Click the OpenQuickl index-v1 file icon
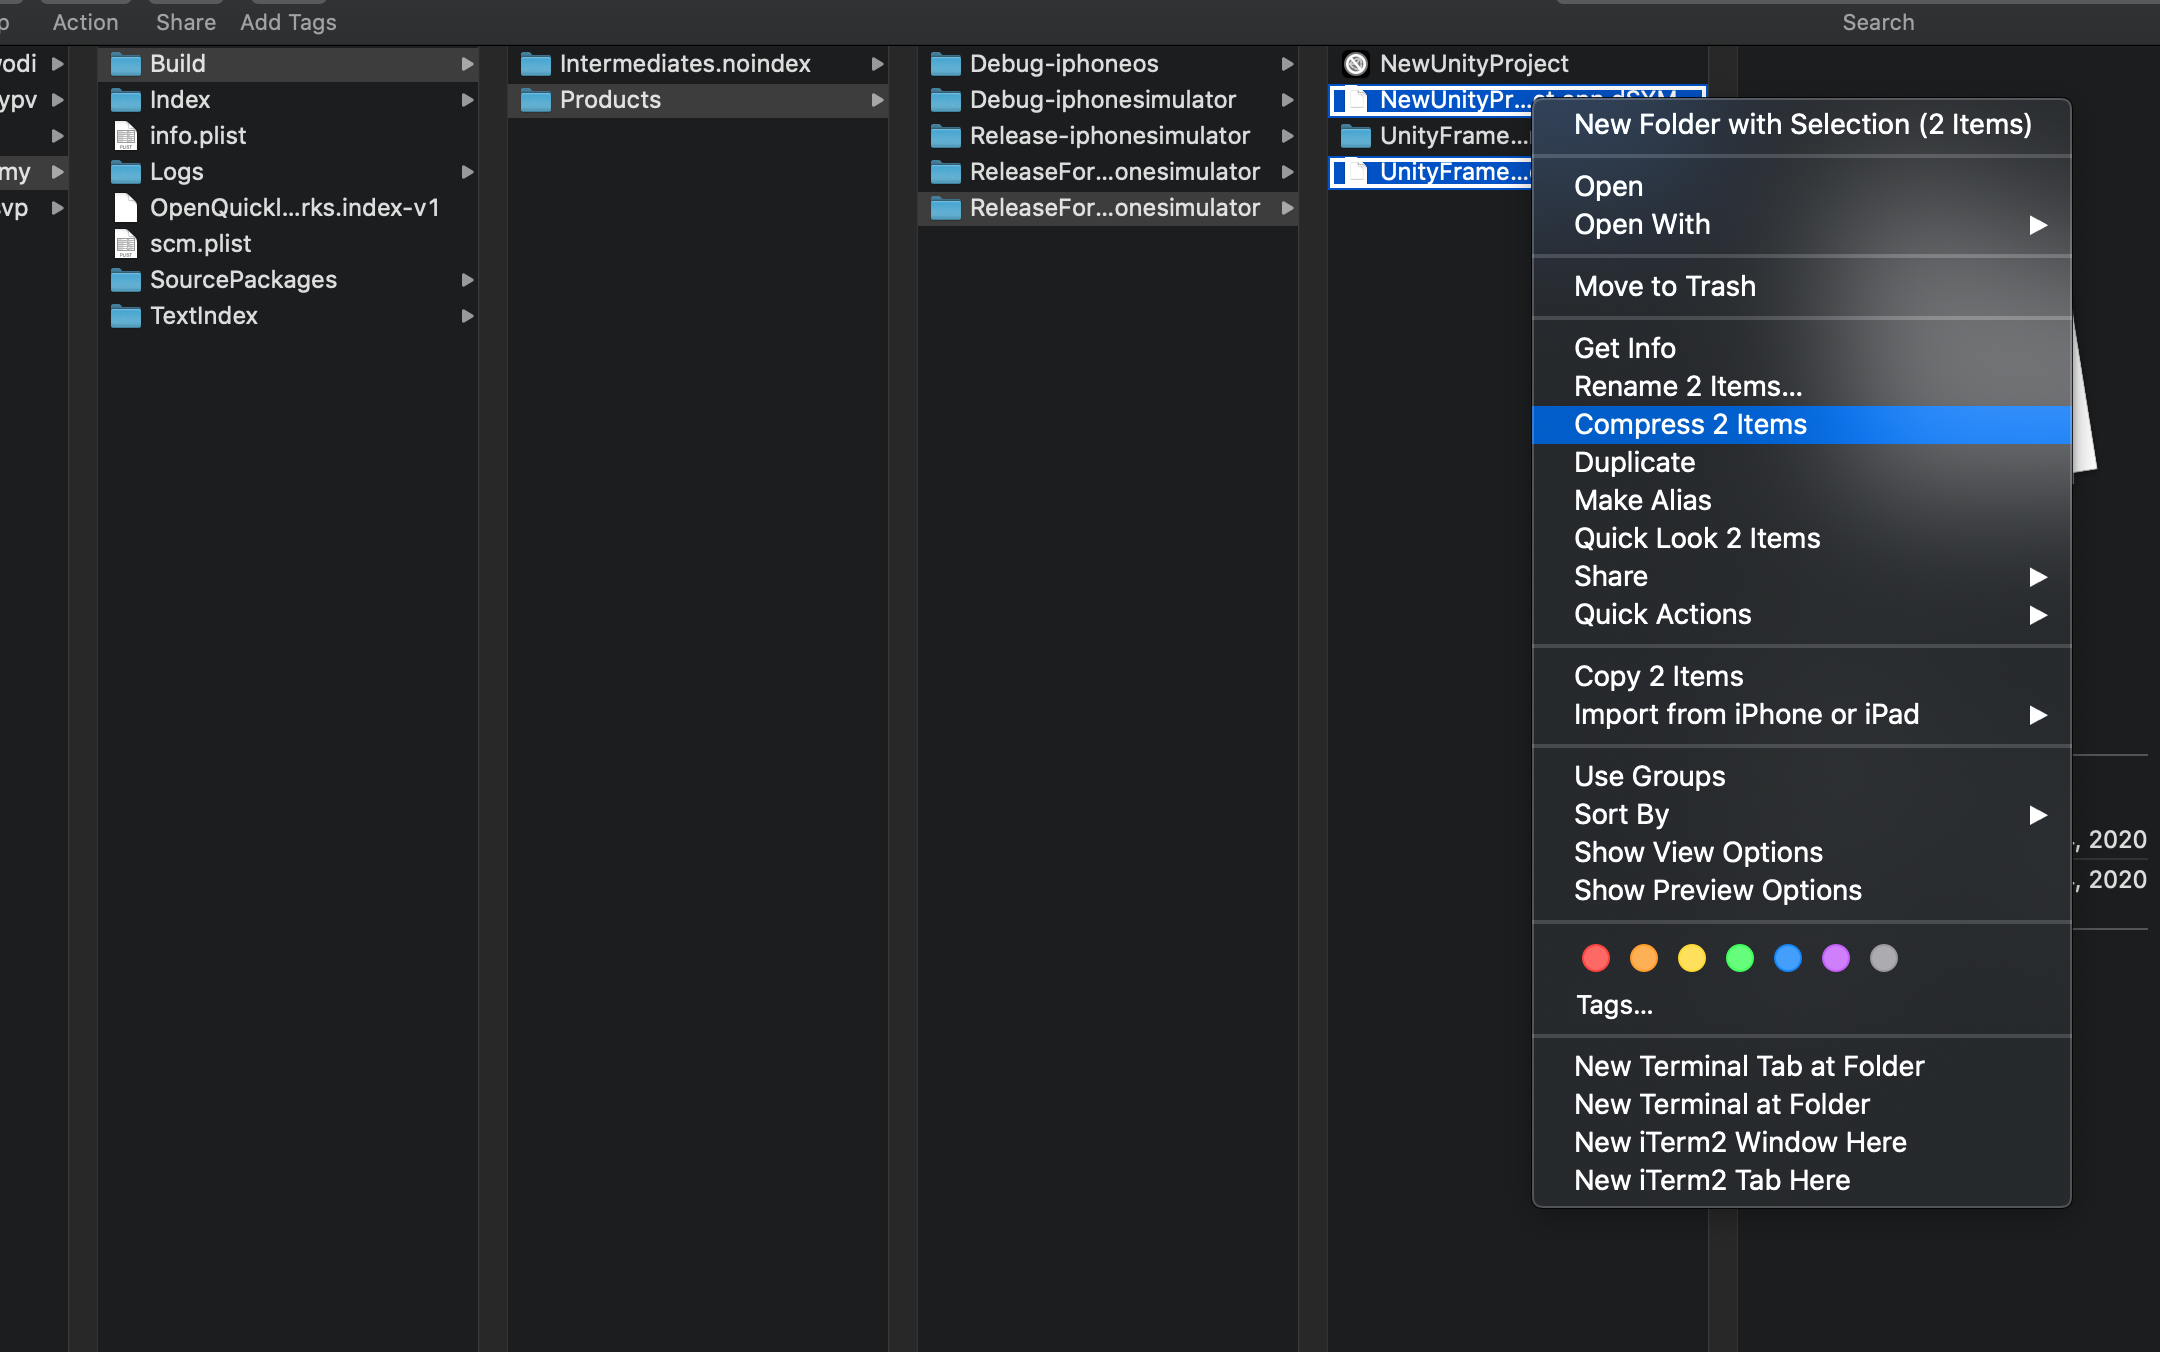The width and height of the screenshot is (2160, 1352). pos(125,208)
